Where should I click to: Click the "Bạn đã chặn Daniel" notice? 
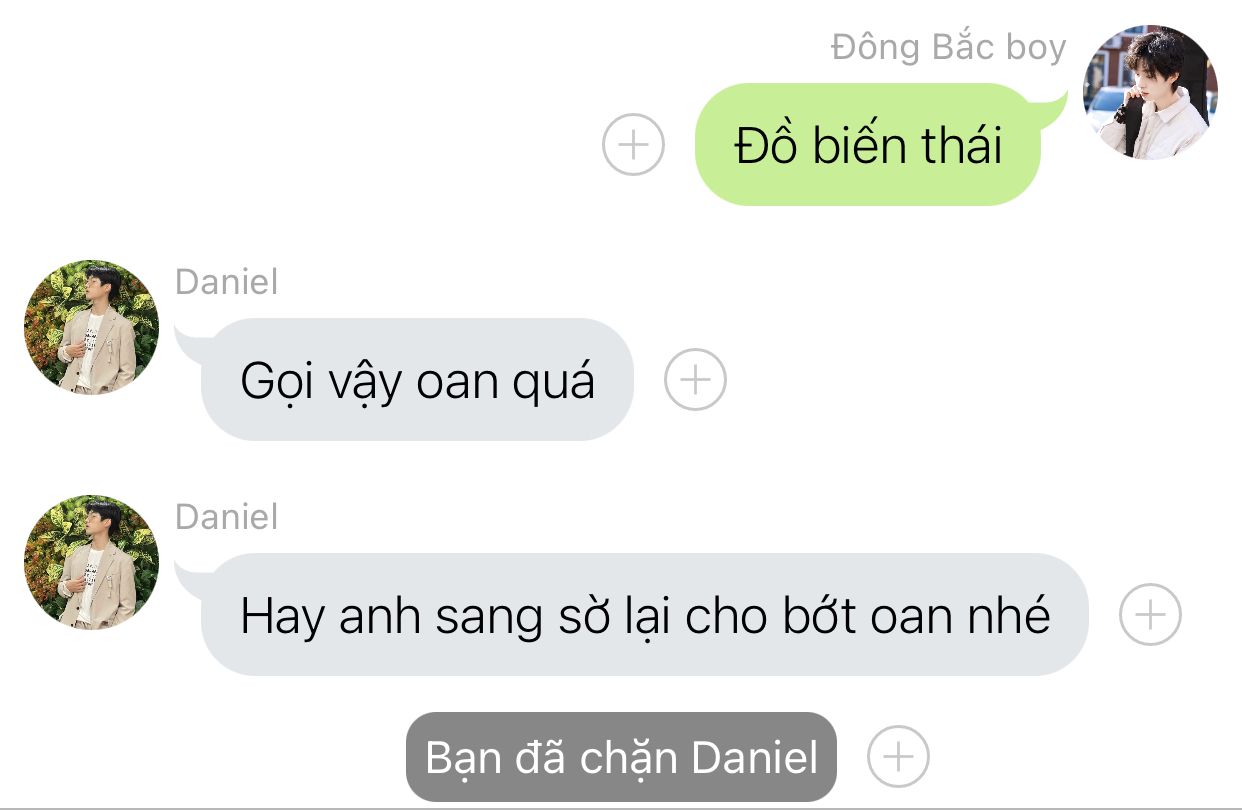point(621,757)
